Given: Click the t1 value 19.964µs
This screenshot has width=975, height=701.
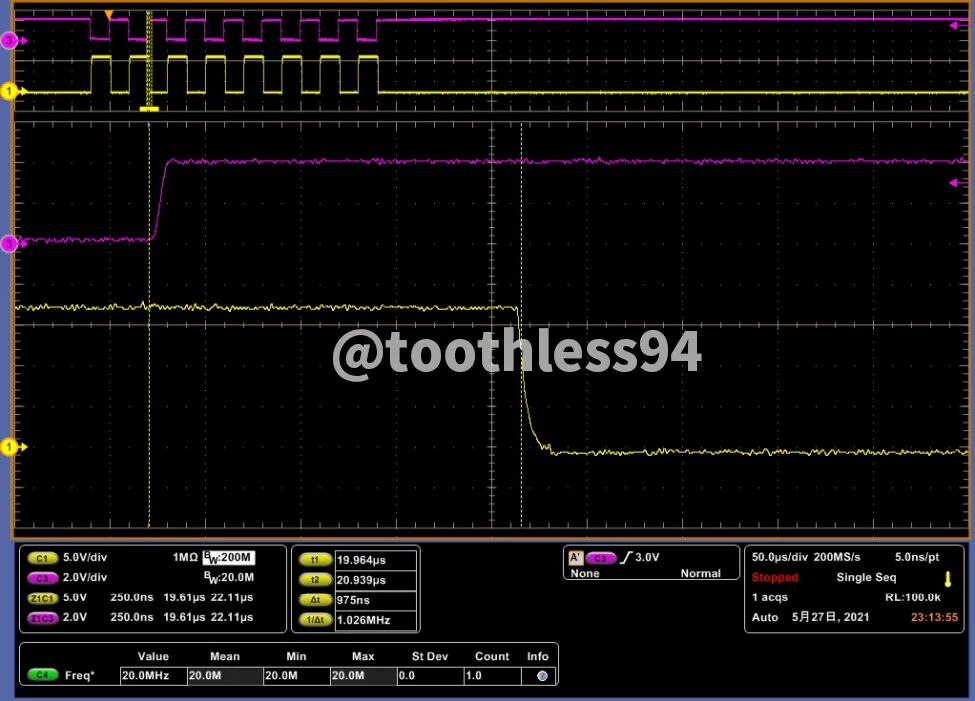Looking at the screenshot, I should [x=375, y=560].
